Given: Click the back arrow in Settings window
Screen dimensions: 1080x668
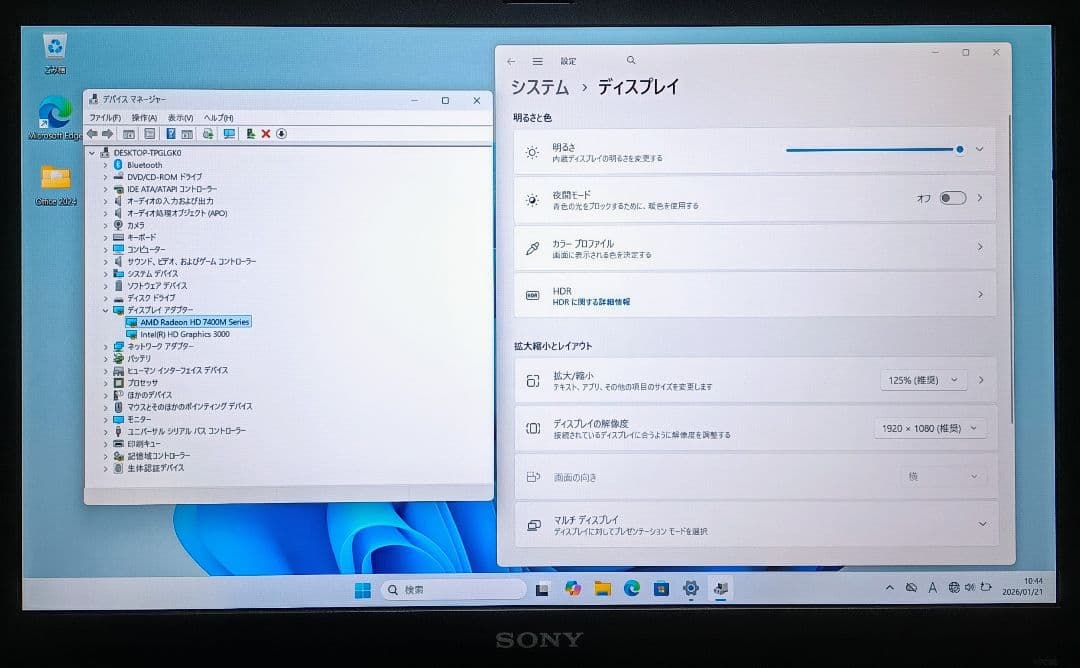Looking at the screenshot, I should coord(511,61).
